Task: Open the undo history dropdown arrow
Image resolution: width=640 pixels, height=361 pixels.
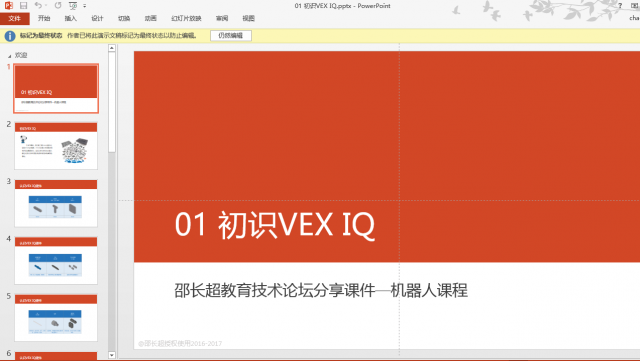Action: 46,6
